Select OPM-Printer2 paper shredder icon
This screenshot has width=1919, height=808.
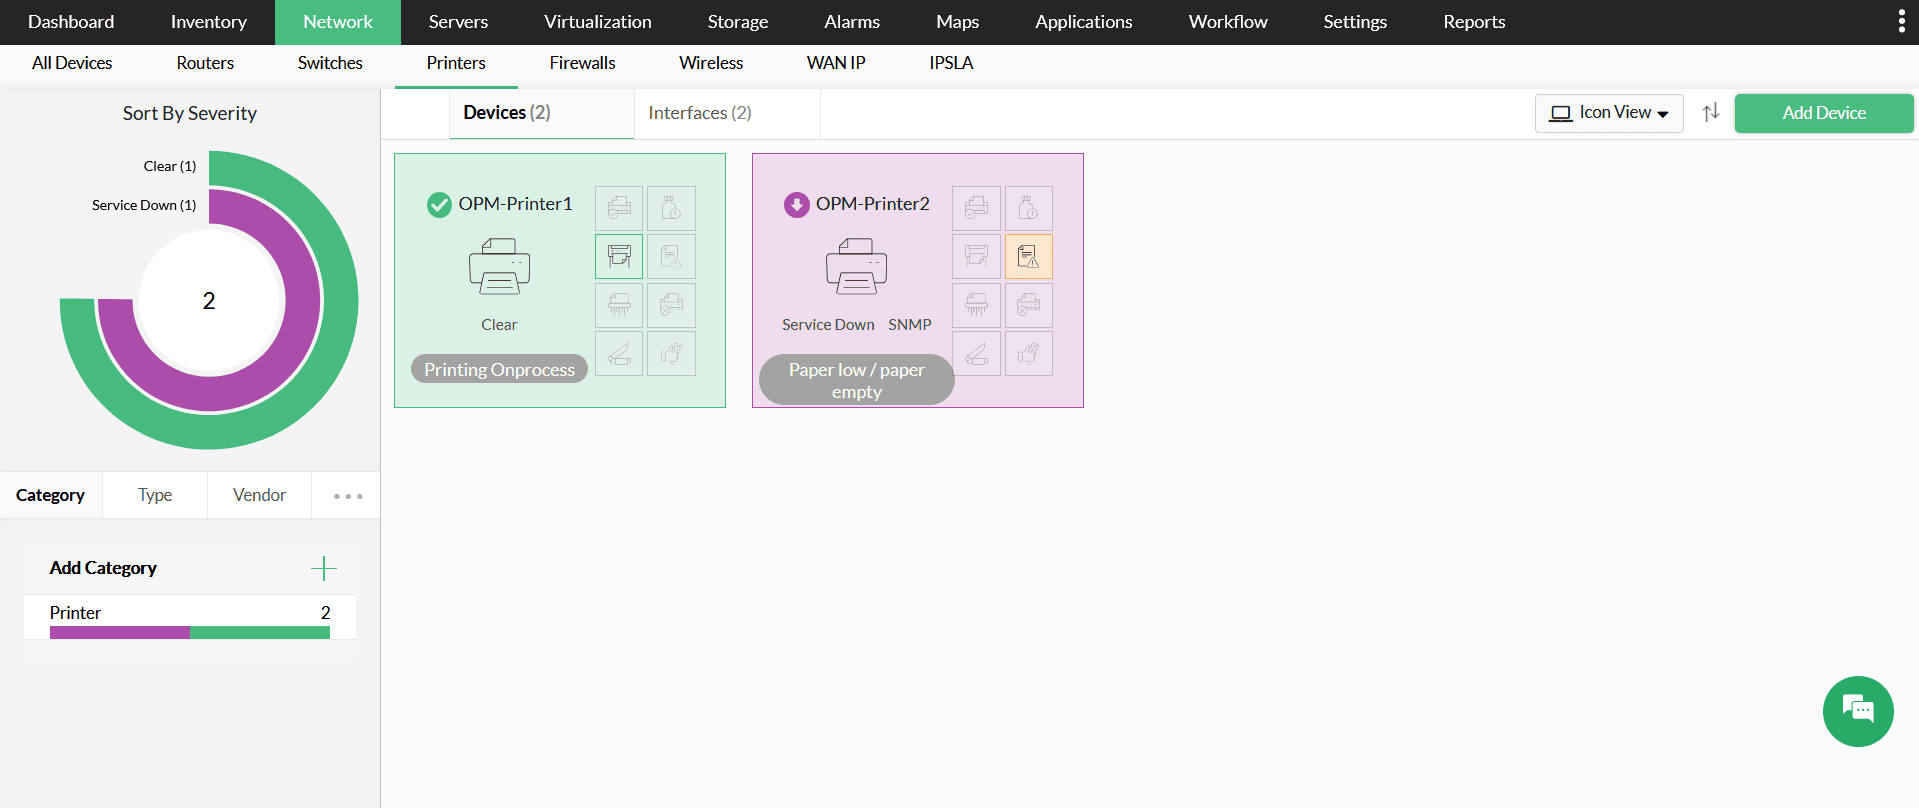[x=976, y=305]
